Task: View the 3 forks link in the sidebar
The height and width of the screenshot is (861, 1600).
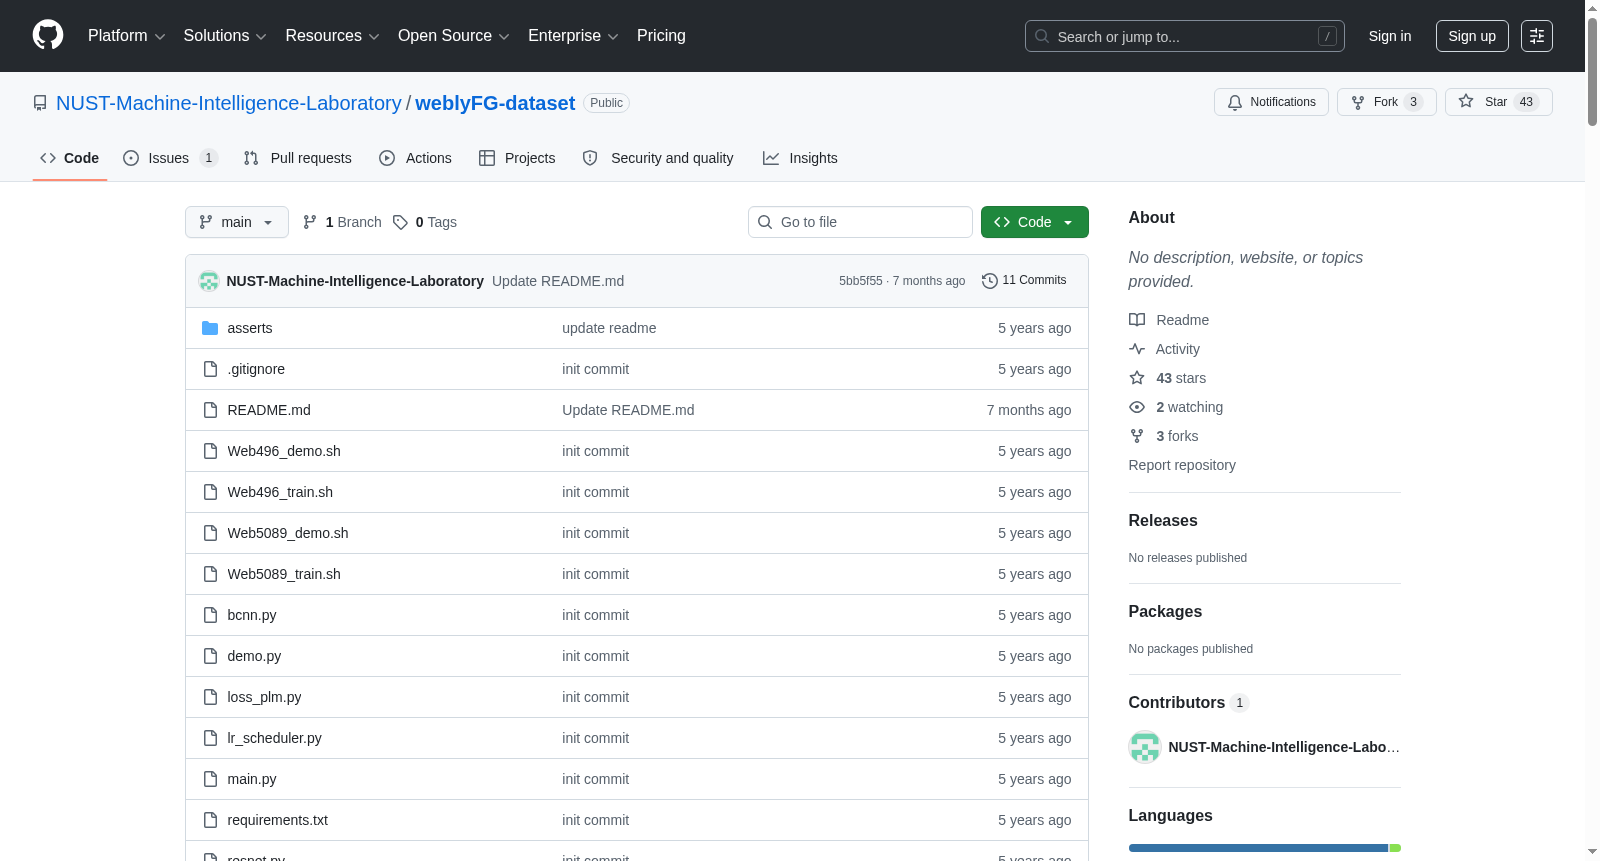Action: pyautogui.click(x=1163, y=436)
